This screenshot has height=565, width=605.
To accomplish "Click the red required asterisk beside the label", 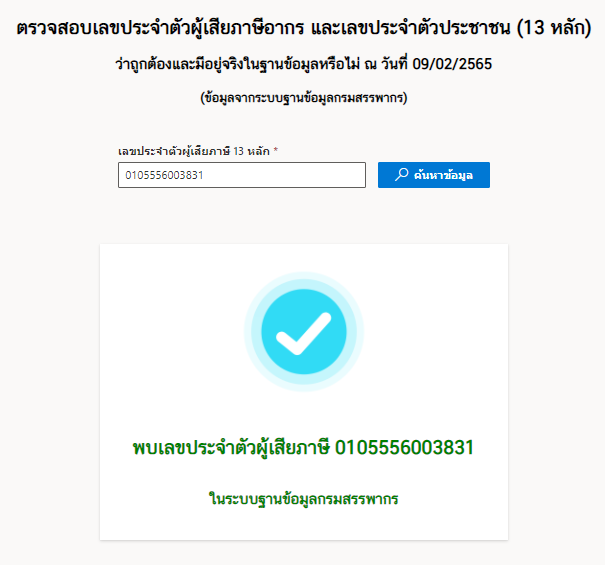I will 275,150.
